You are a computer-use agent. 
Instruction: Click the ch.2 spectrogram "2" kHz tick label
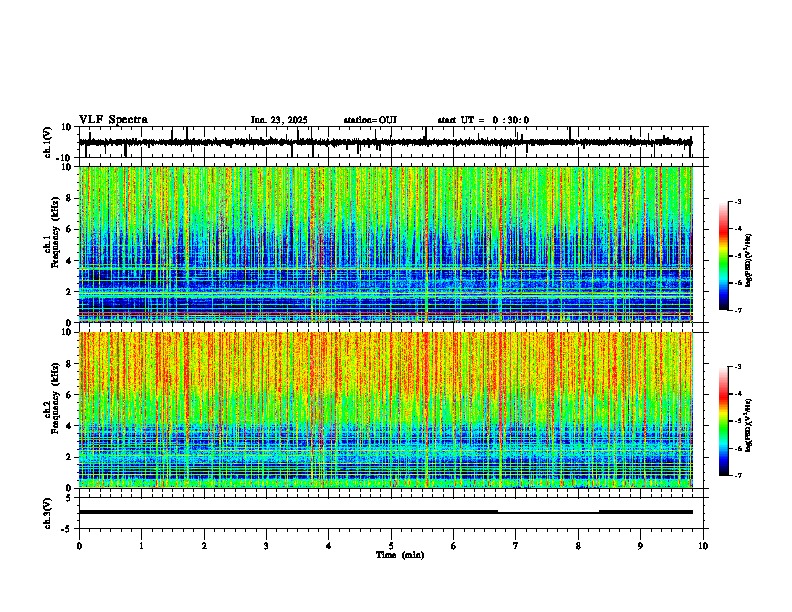point(70,457)
